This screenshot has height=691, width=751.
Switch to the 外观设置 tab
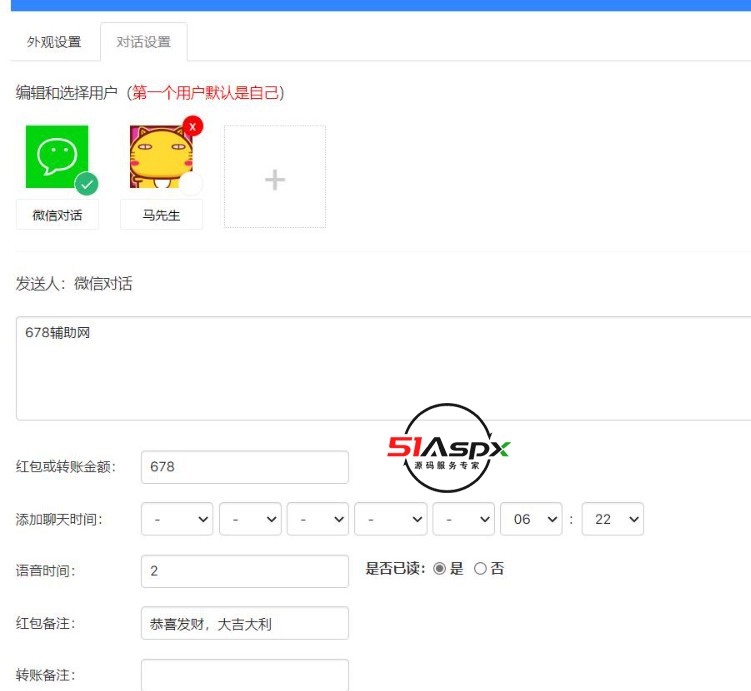54,42
